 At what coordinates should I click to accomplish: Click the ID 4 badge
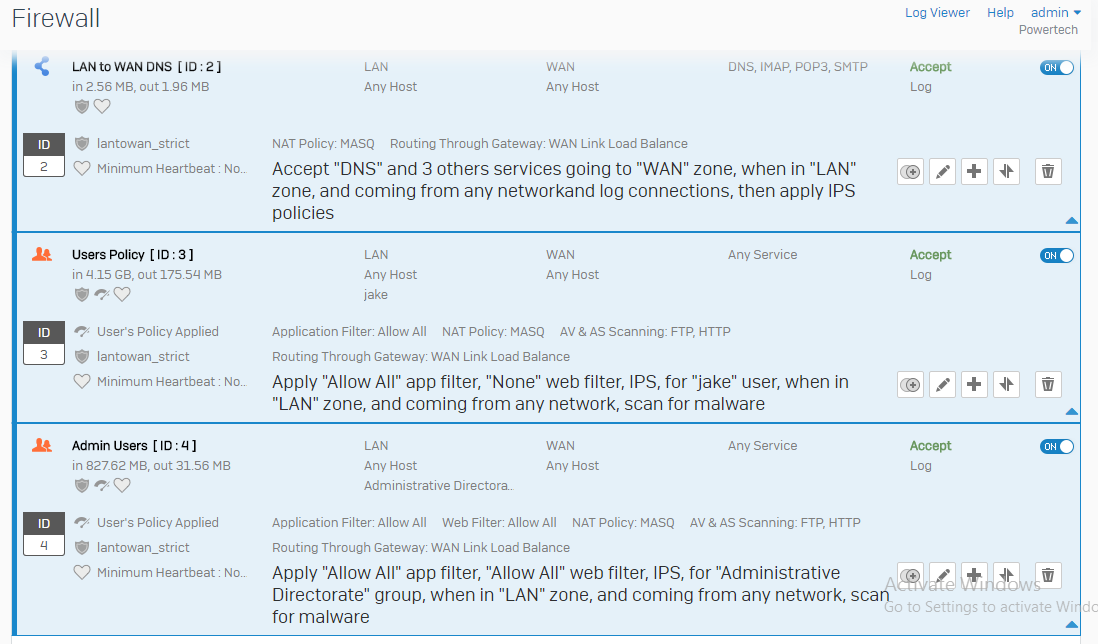pyautogui.click(x=44, y=534)
